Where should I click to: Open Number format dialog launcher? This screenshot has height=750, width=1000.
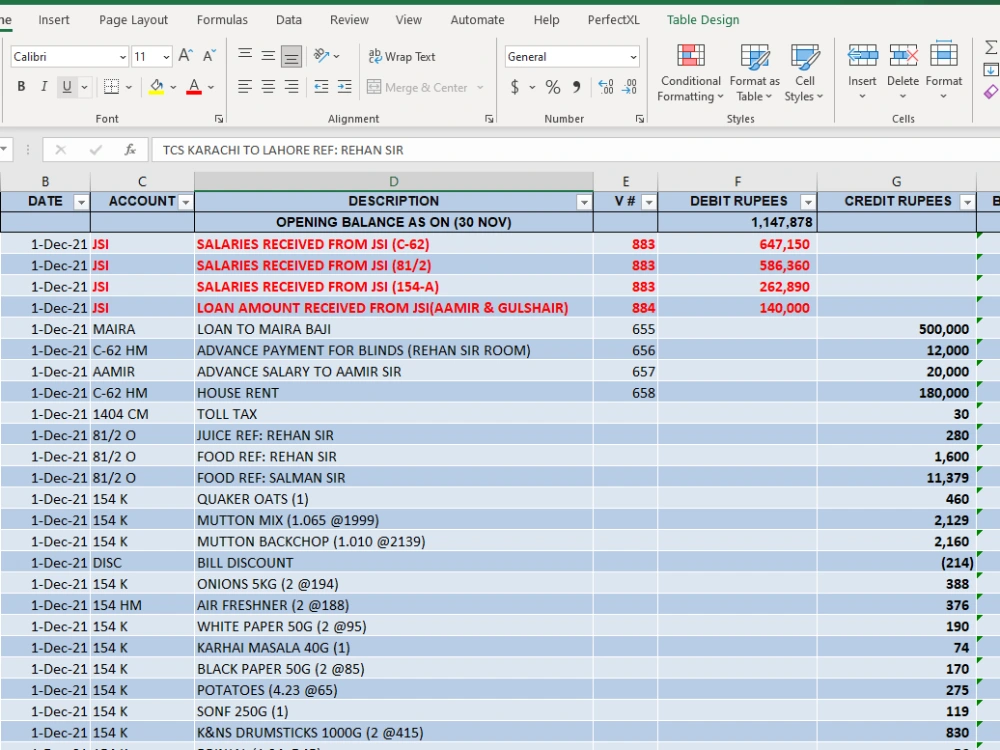coord(640,119)
